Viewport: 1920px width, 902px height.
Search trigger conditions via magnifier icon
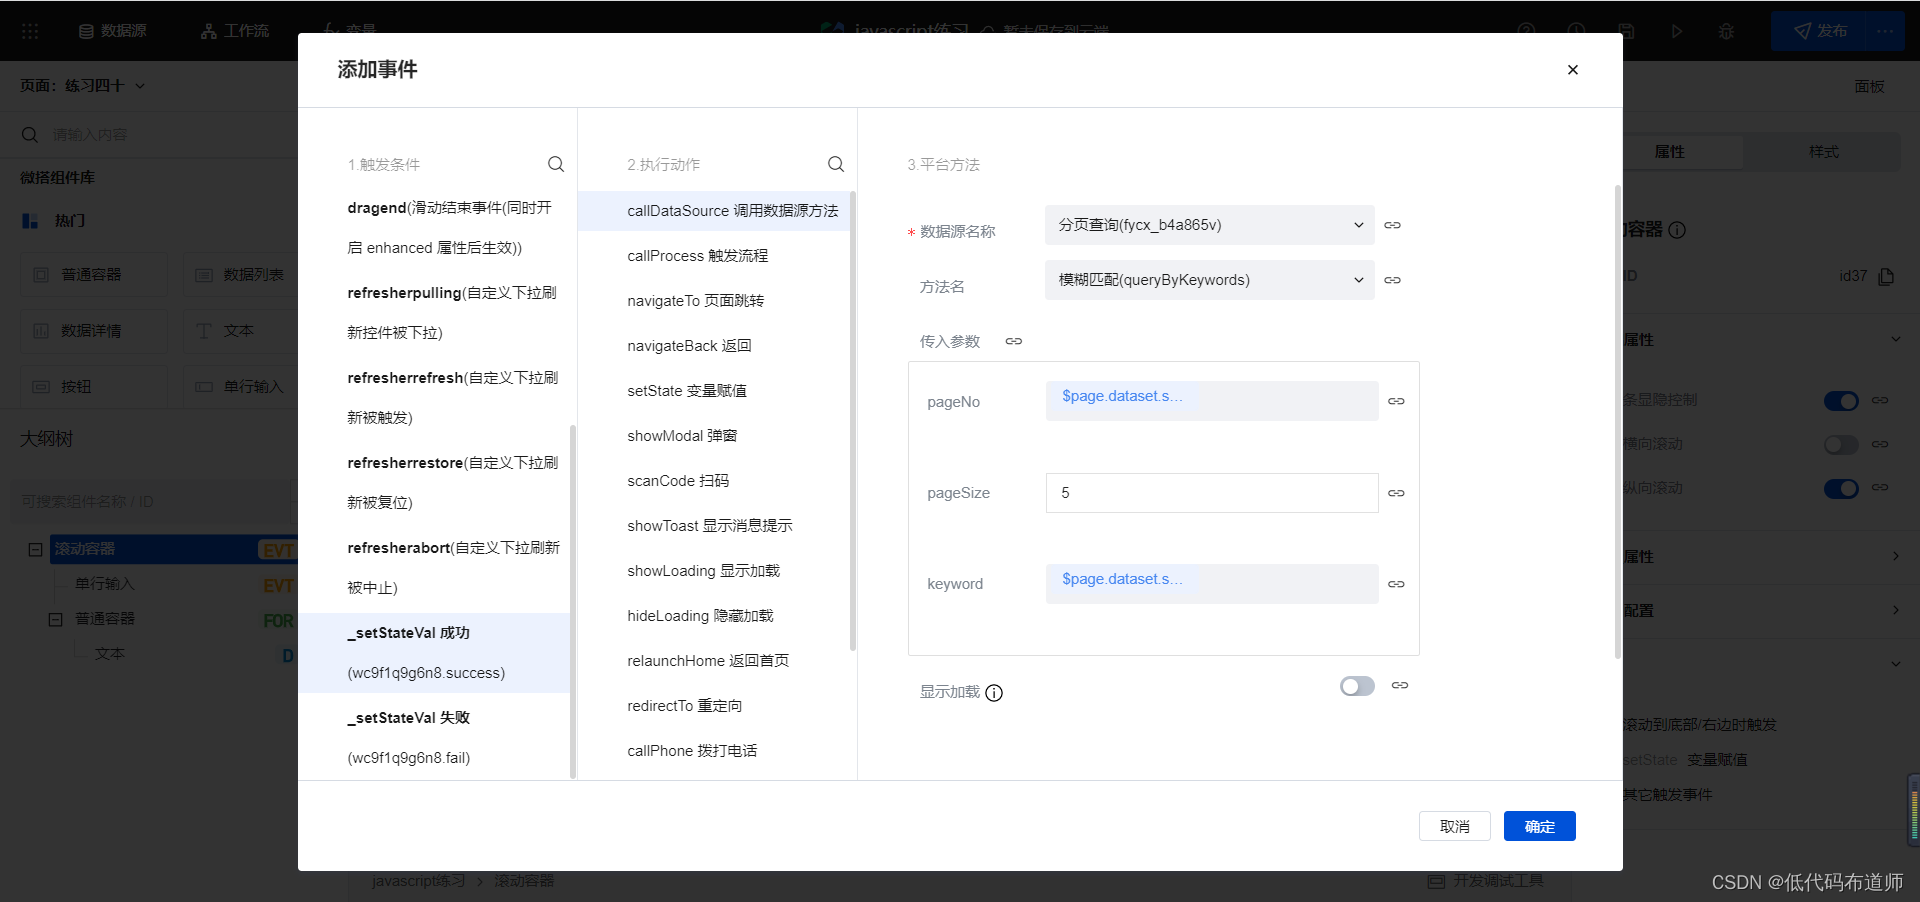[556, 164]
